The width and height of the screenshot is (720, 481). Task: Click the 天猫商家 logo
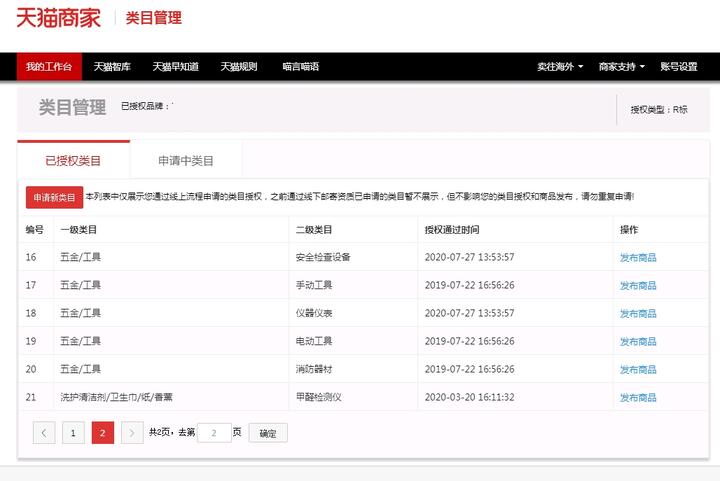click(58, 18)
